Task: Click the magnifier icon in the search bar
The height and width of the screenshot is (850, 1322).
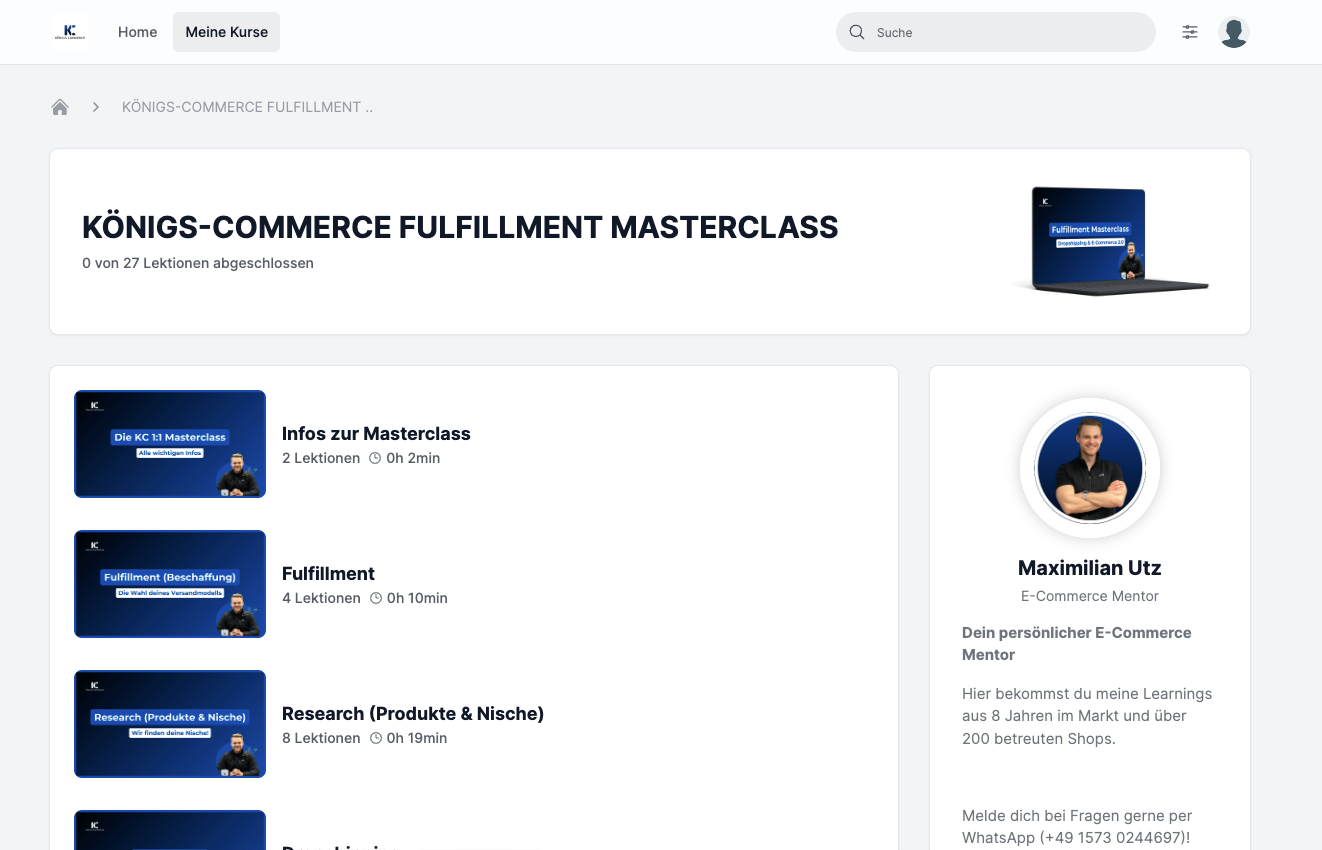Action: (857, 32)
